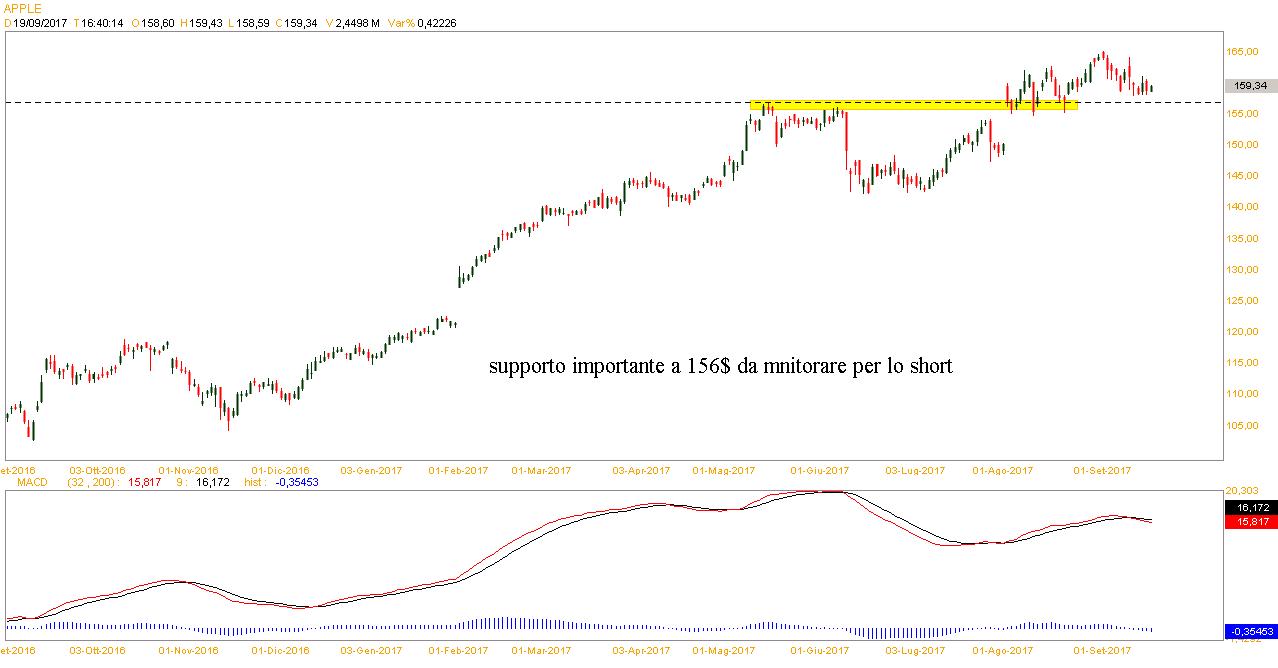Select the annotation text about 156$ support

pyautogui.click(x=720, y=367)
